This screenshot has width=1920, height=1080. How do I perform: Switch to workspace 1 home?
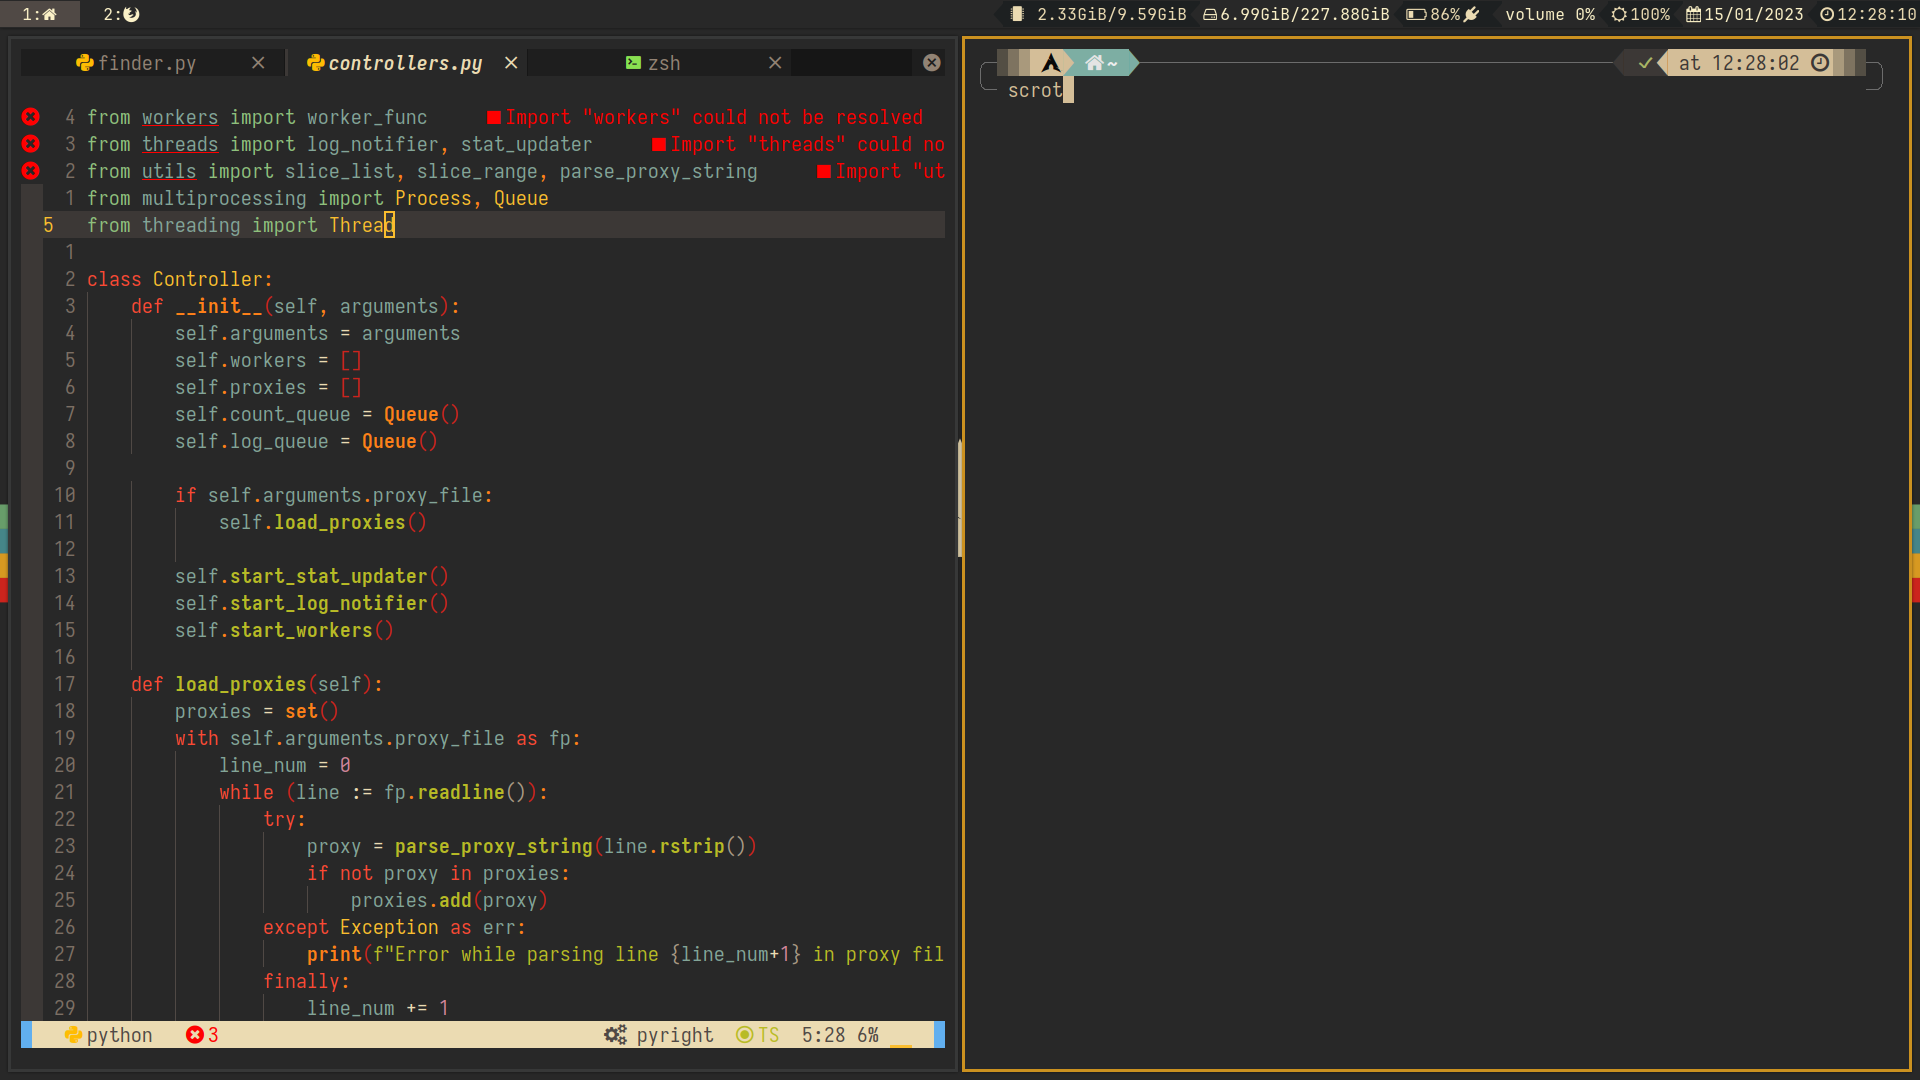pos(40,14)
